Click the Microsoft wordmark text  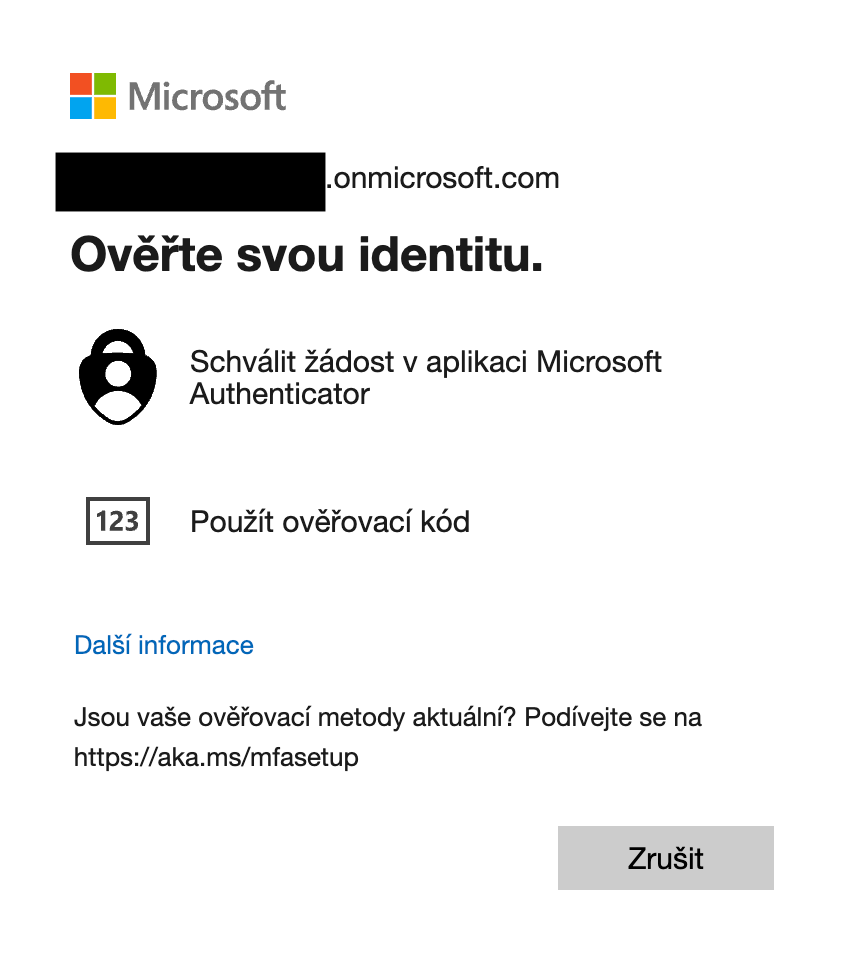[208, 97]
